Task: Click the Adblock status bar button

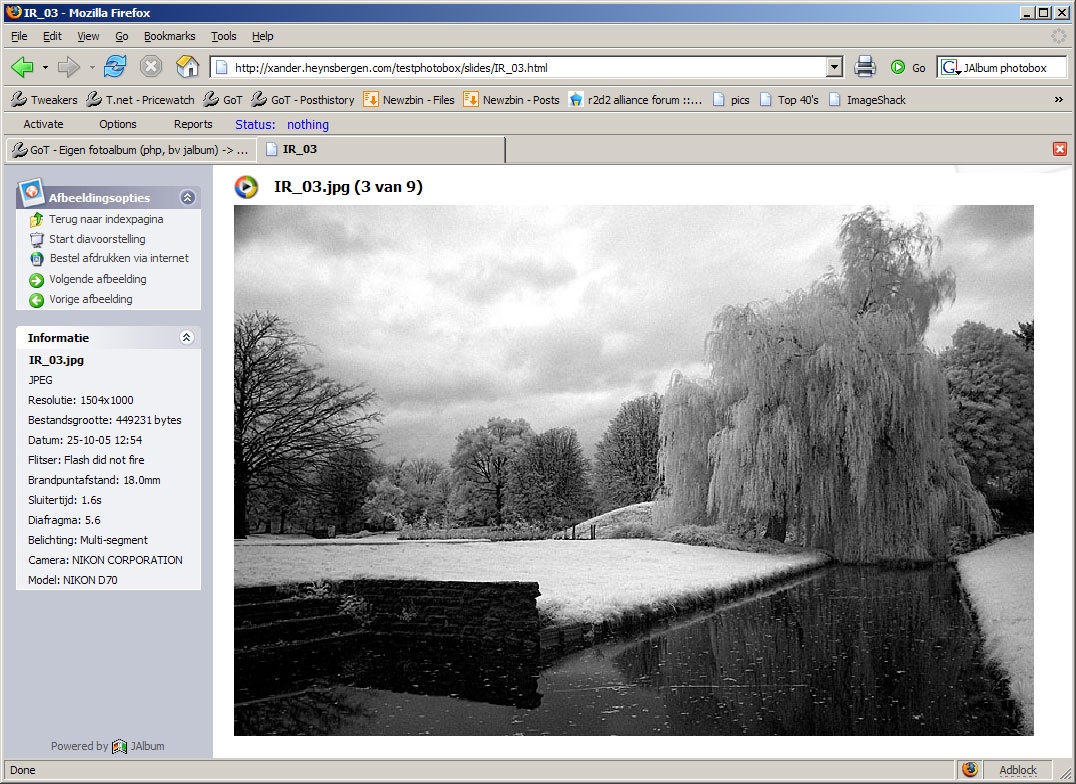Action: click(1018, 770)
